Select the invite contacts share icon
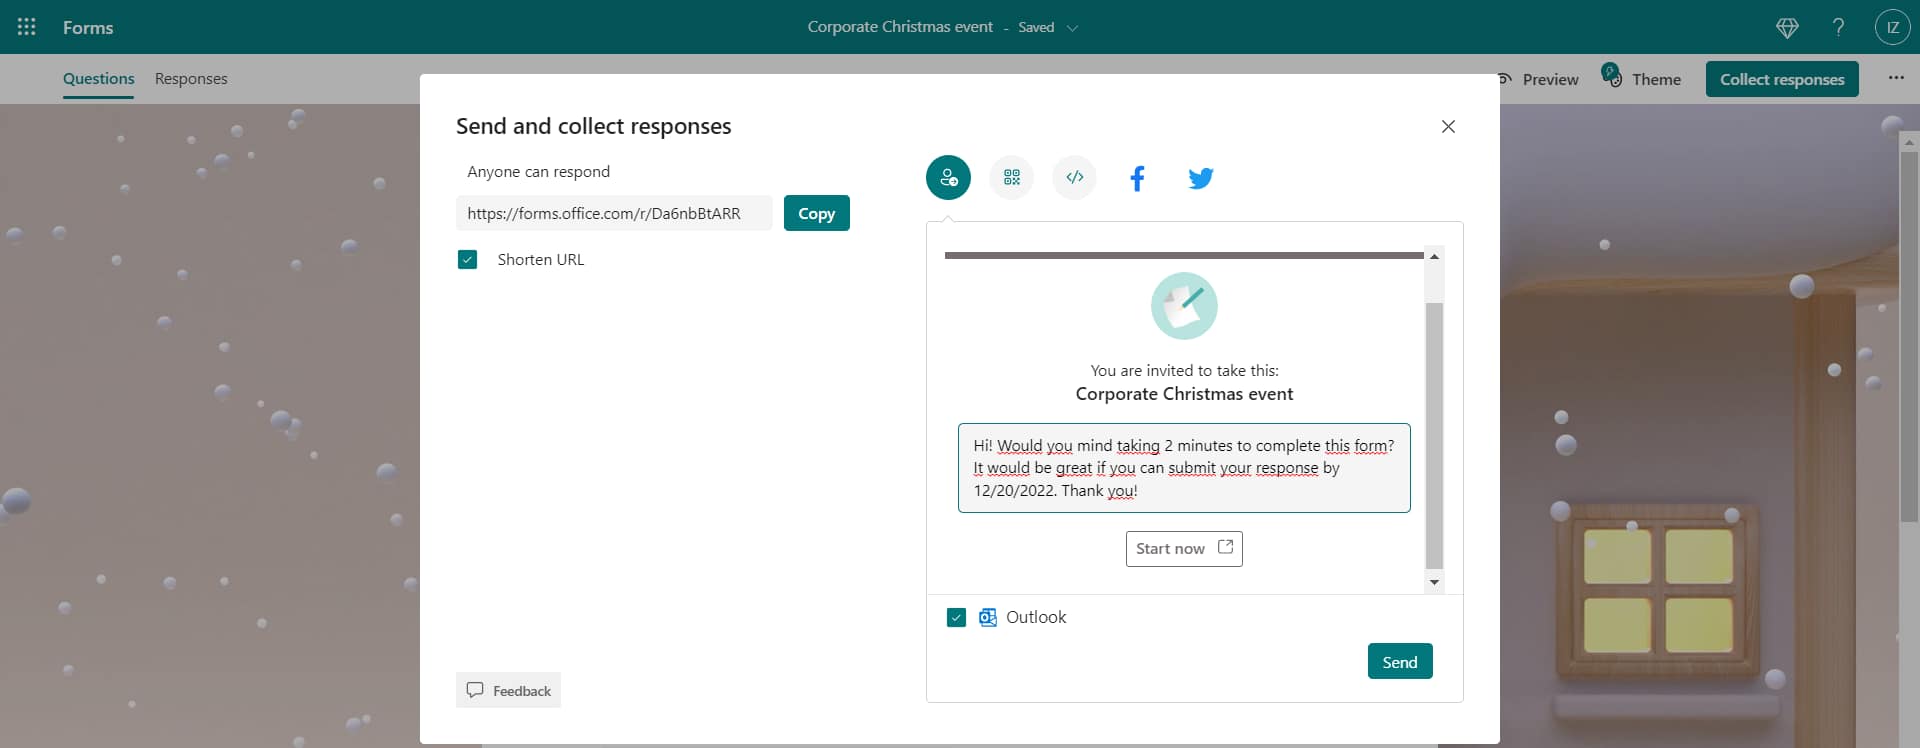The height and width of the screenshot is (748, 1920). (x=947, y=178)
